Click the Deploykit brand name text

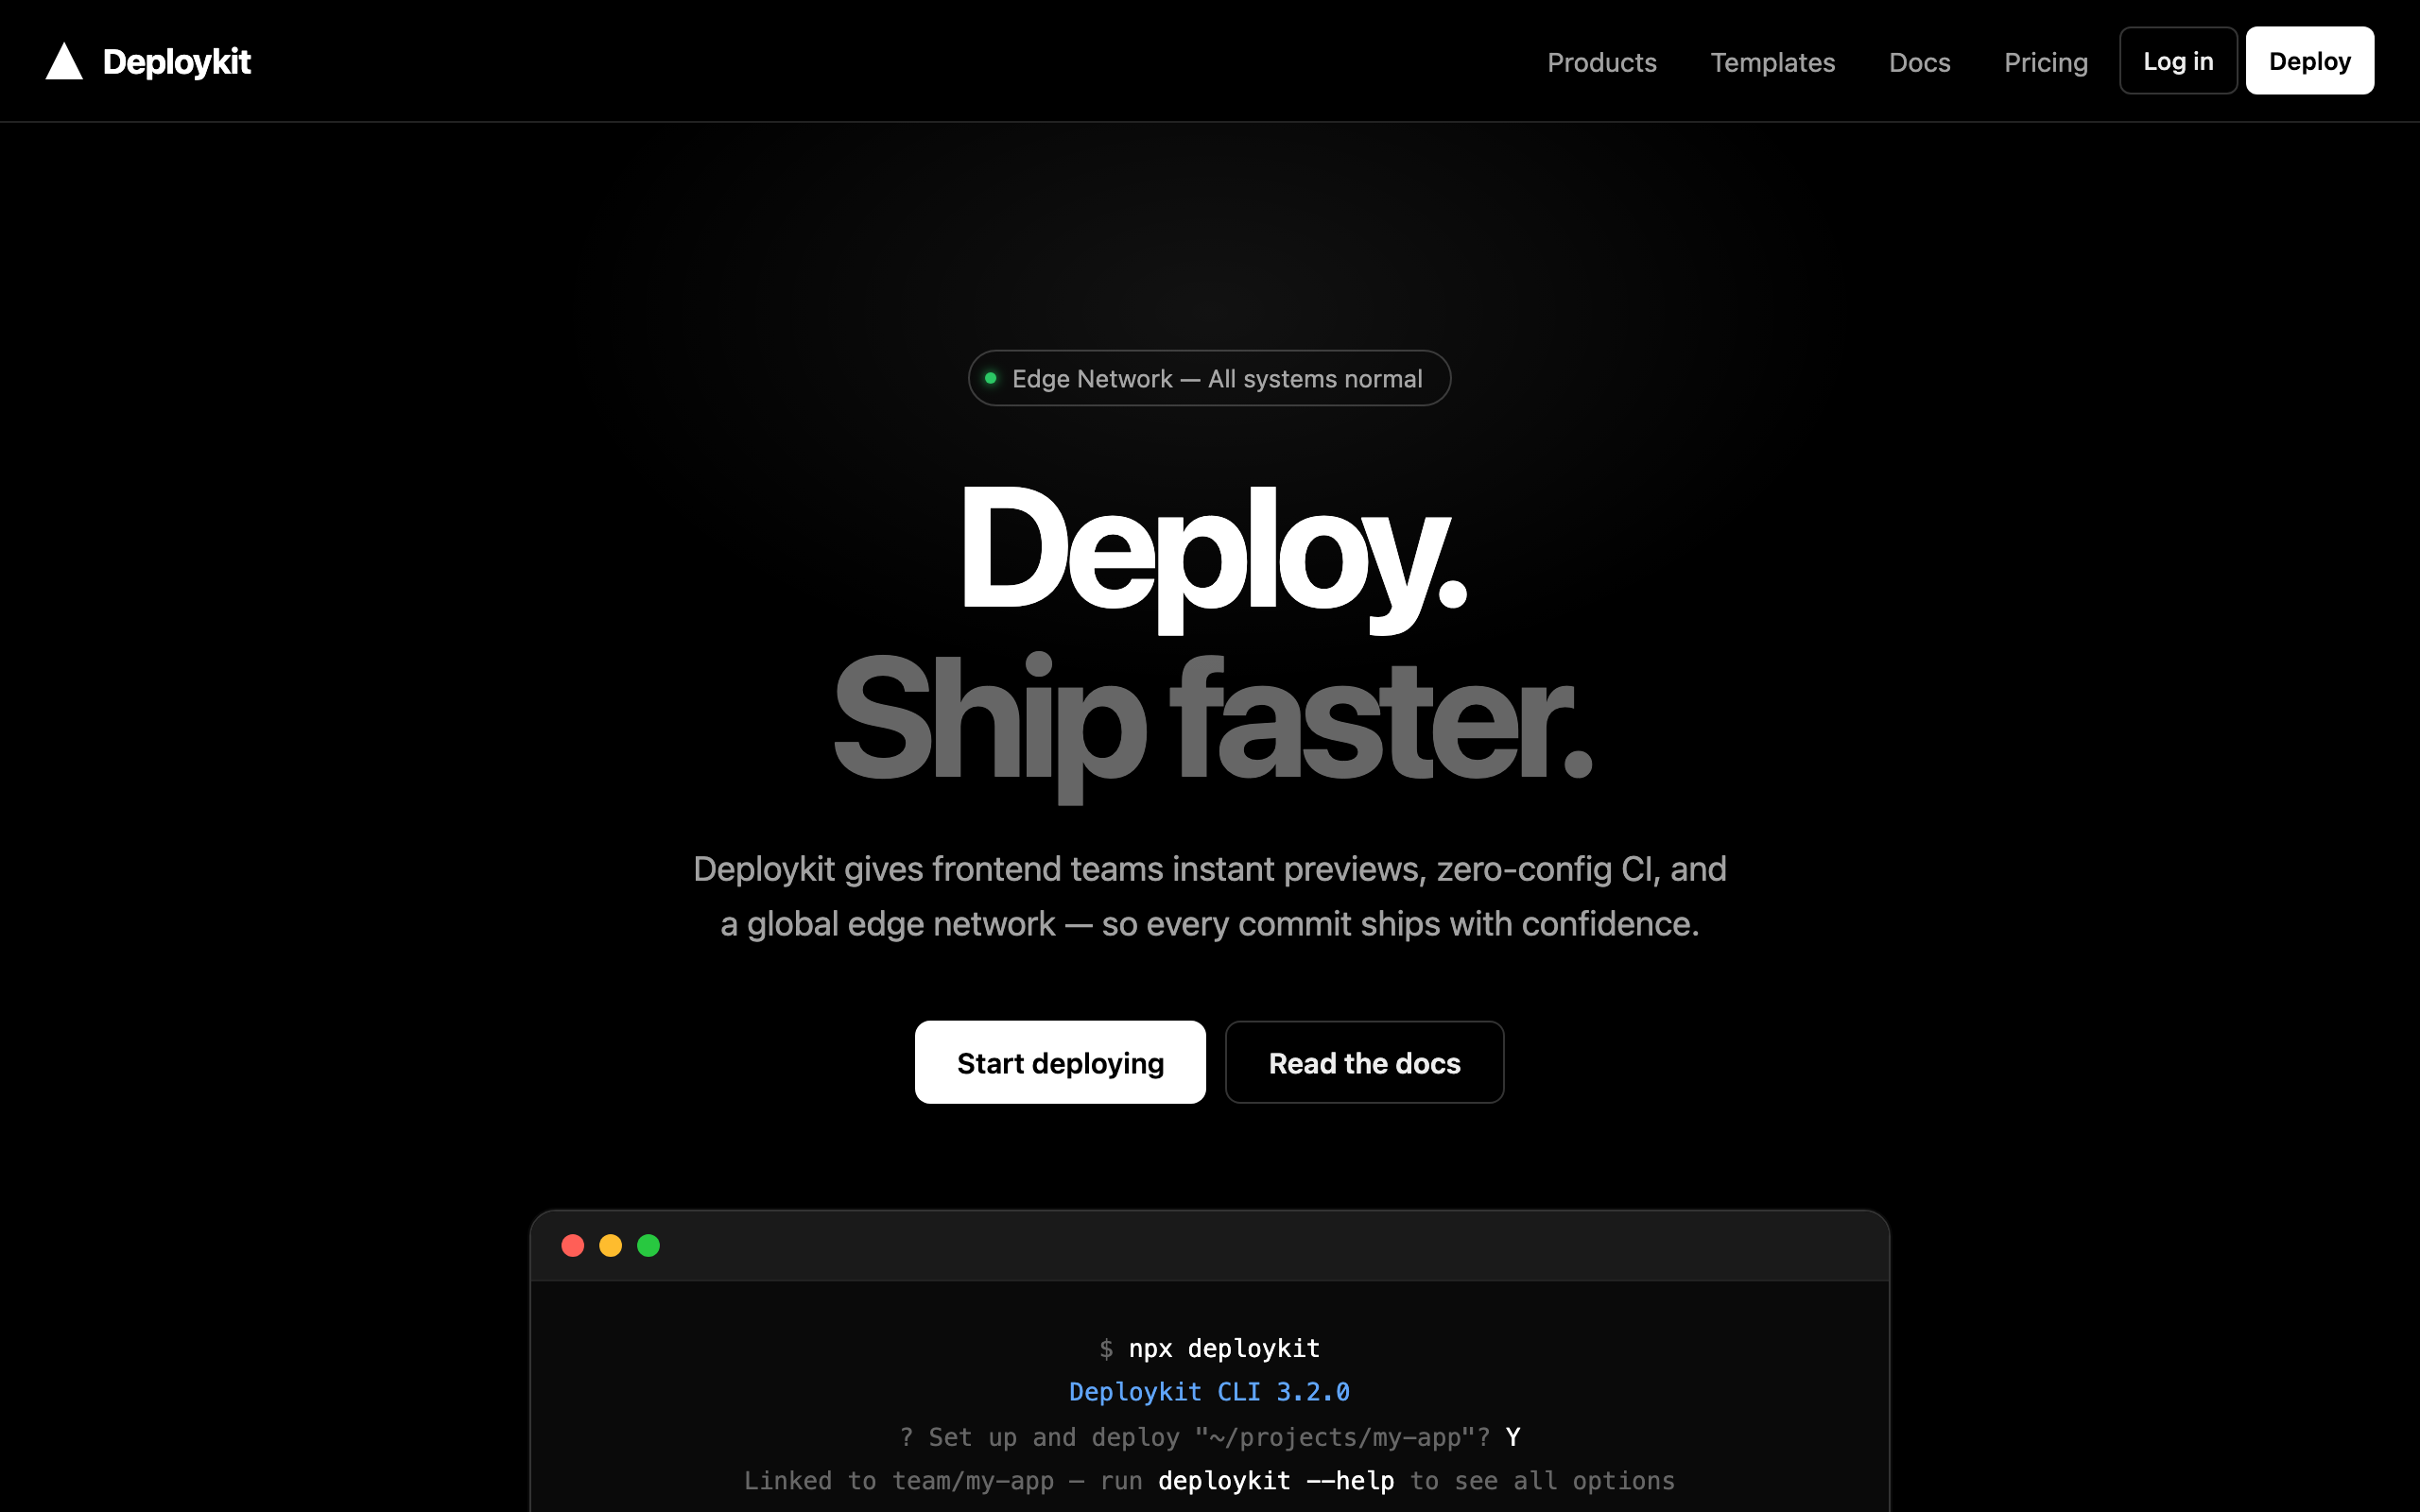(177, 62)
